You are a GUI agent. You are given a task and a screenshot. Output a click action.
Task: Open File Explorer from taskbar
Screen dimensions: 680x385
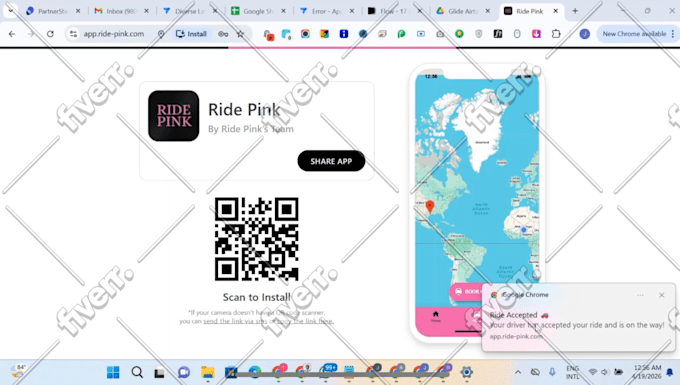[208, 372]
